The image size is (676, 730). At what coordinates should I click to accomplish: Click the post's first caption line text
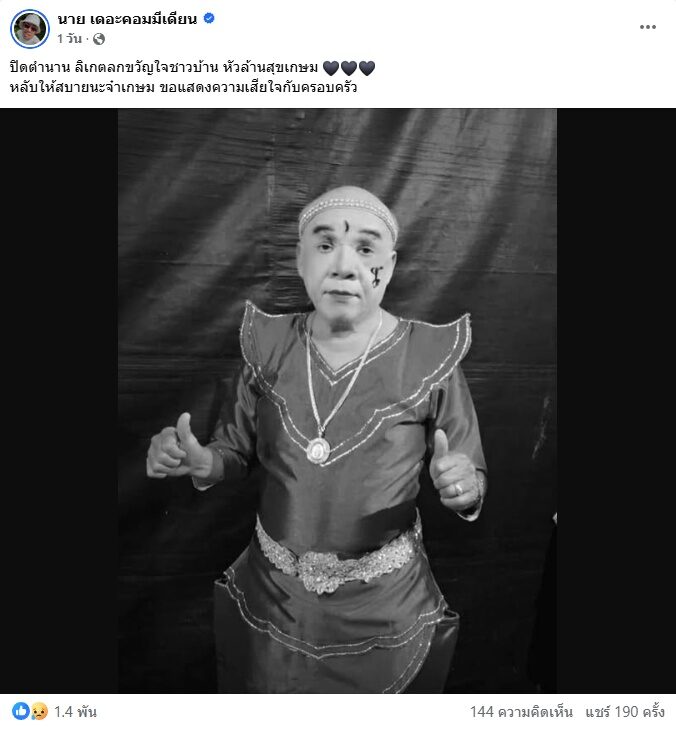[164, 68]
